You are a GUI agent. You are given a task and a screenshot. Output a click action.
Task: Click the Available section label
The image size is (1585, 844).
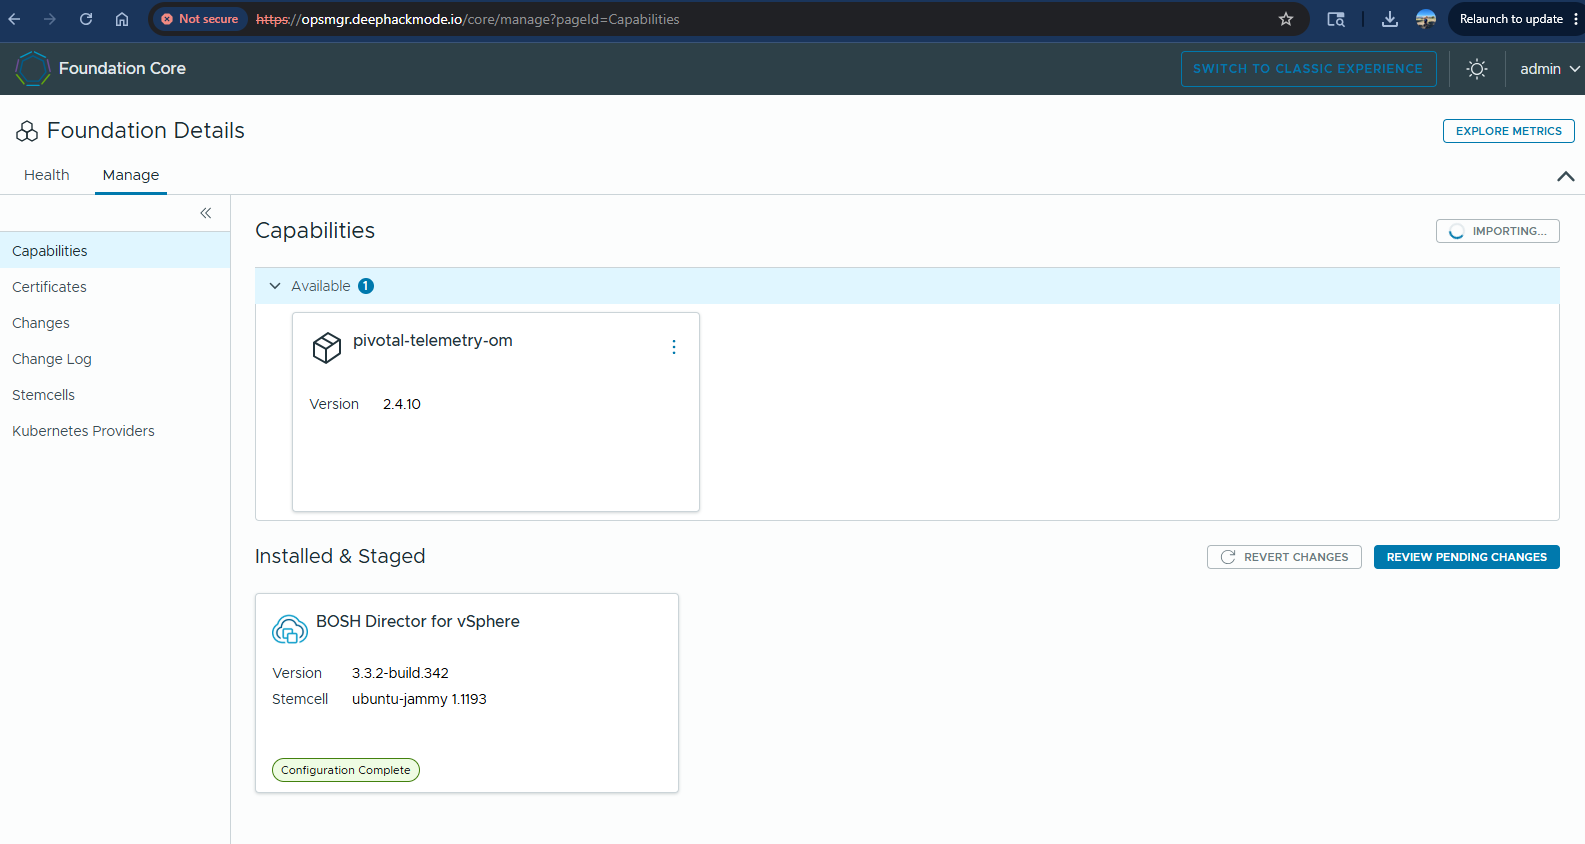point(321,286)
